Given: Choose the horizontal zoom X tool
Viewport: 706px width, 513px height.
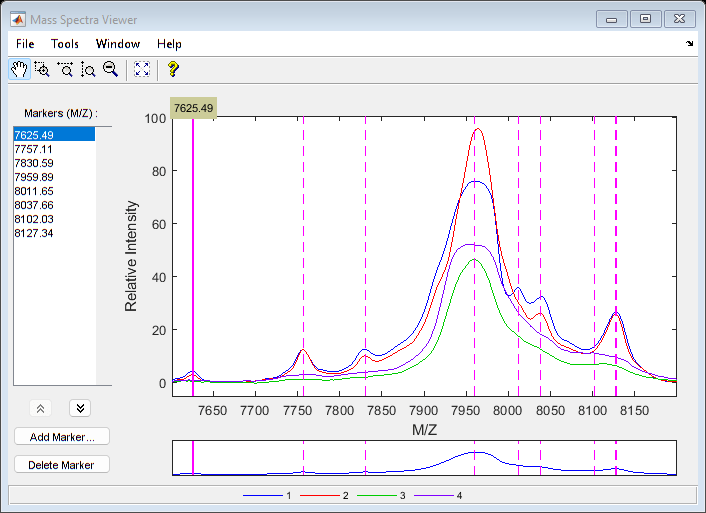Looking at the screenshot, I should click(65, 69).
